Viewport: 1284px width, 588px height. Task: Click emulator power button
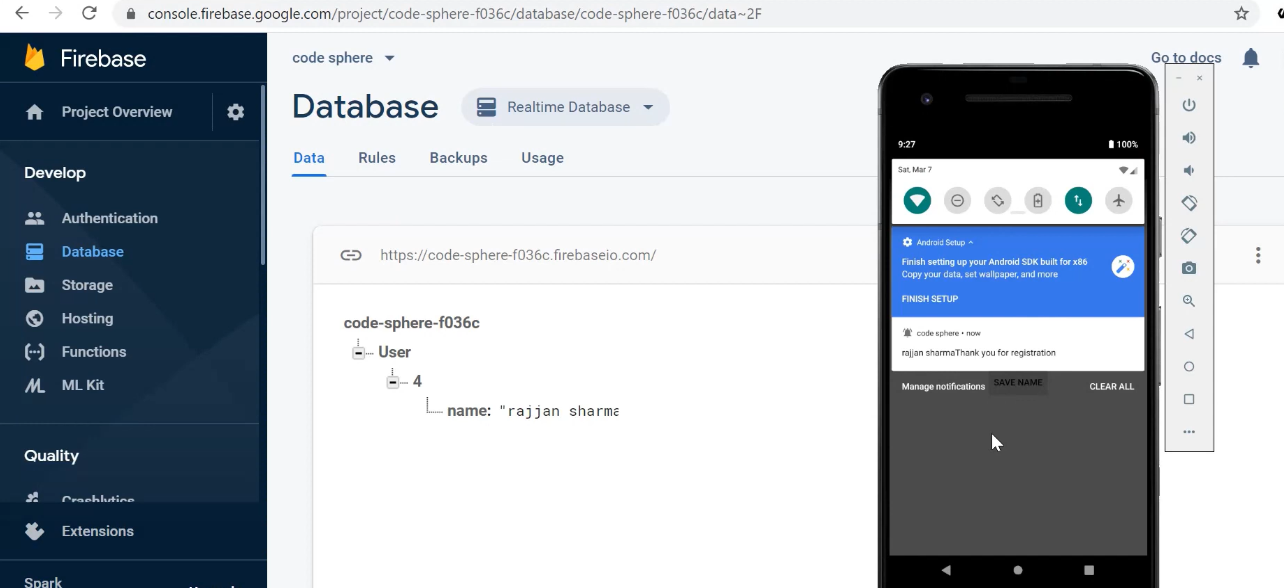point(1189,105)
